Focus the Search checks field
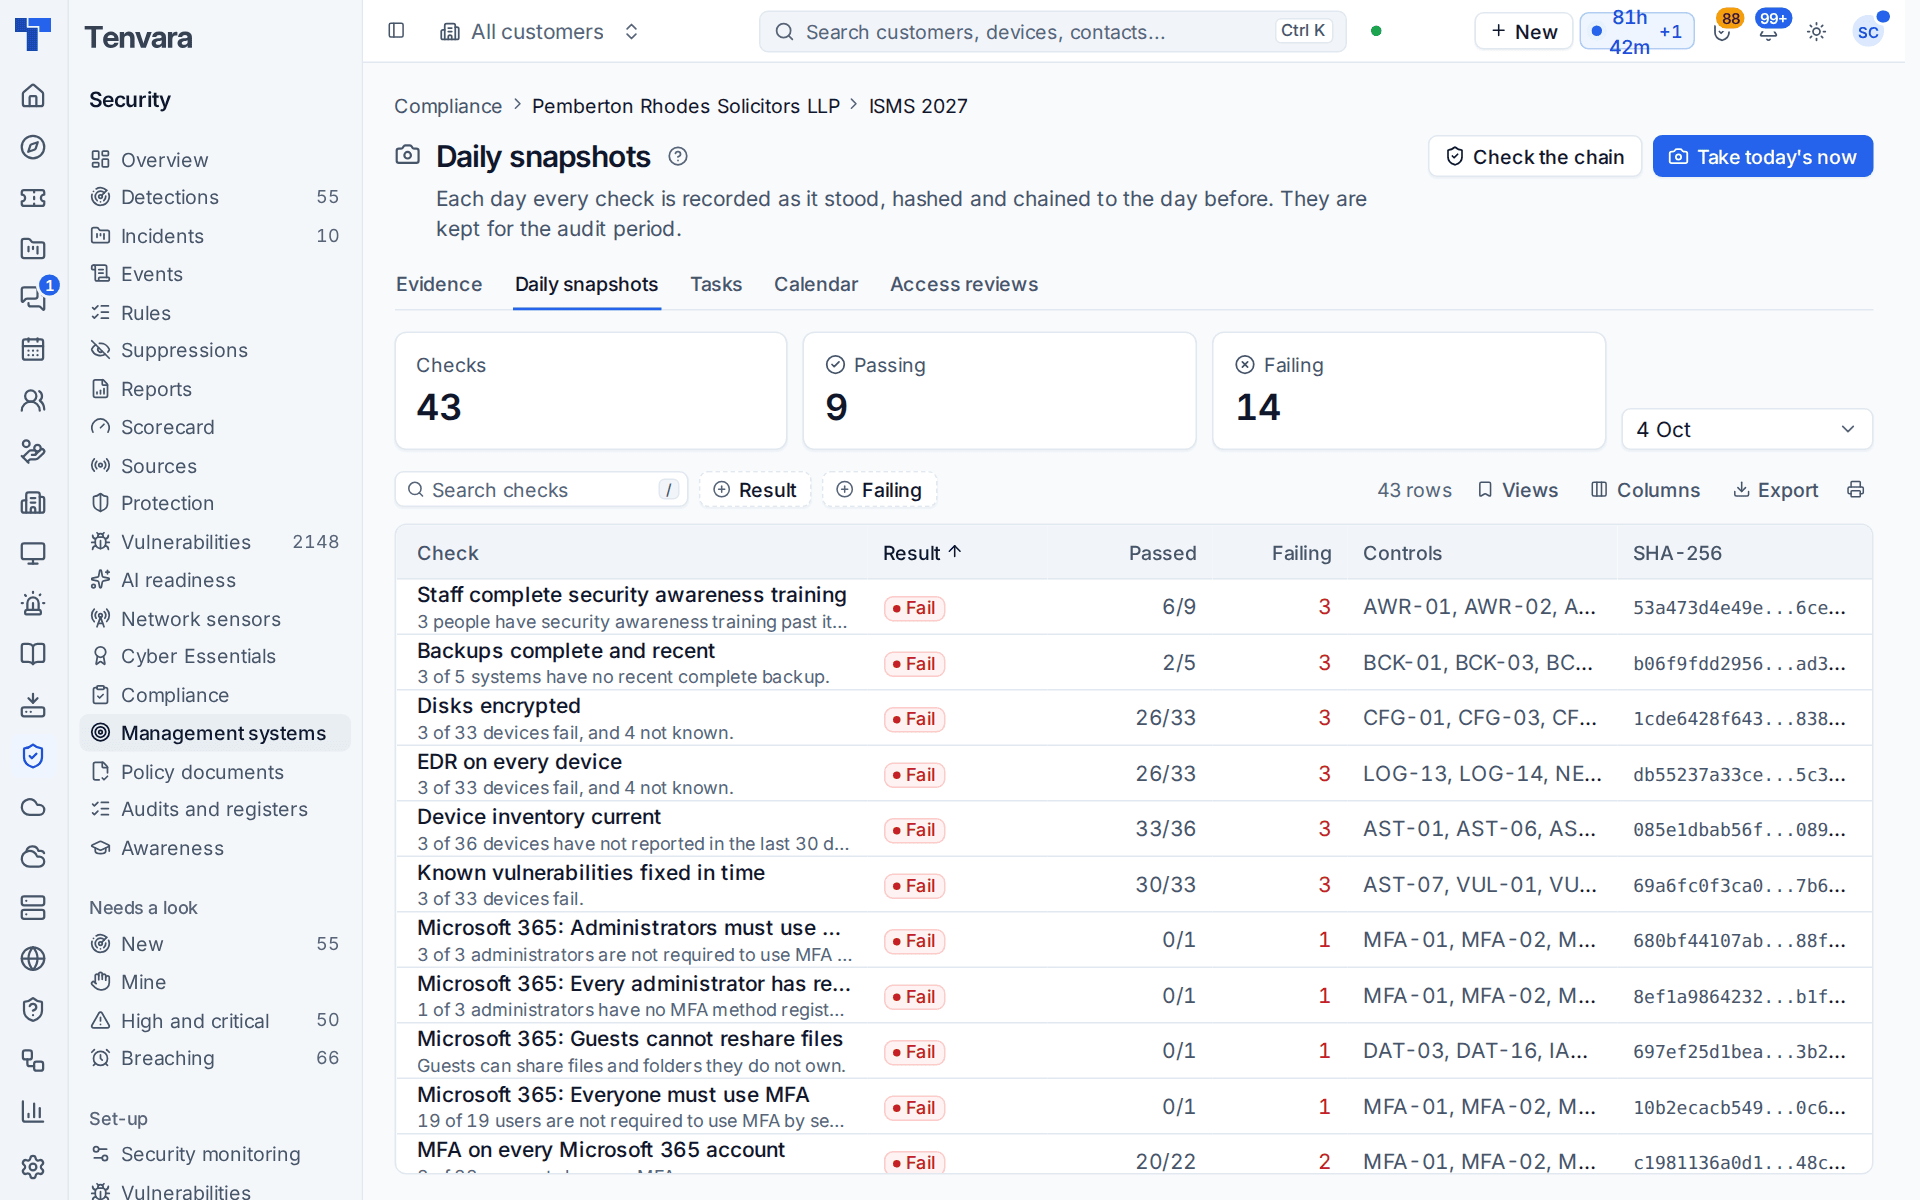 click(541, 490)
